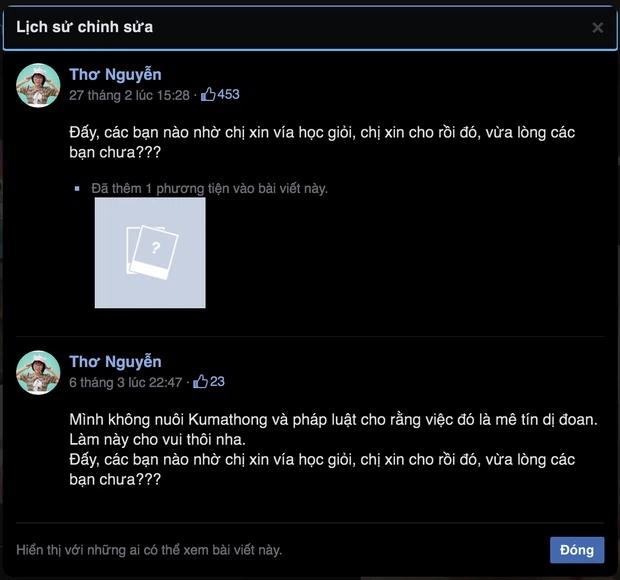The height and width of the screenshot is (580, 620).
Task: Open Thơ Nguyễn's avatar on the first edit
Action: 38,85
